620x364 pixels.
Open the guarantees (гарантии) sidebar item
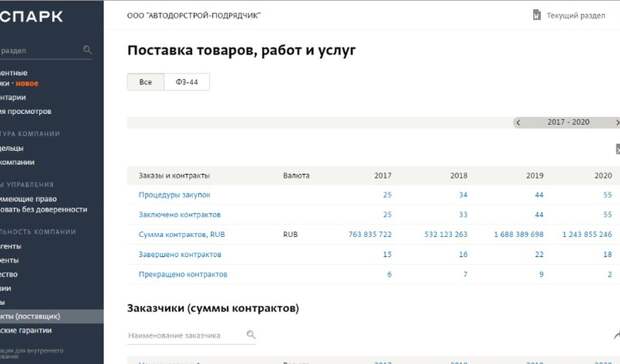26,330
